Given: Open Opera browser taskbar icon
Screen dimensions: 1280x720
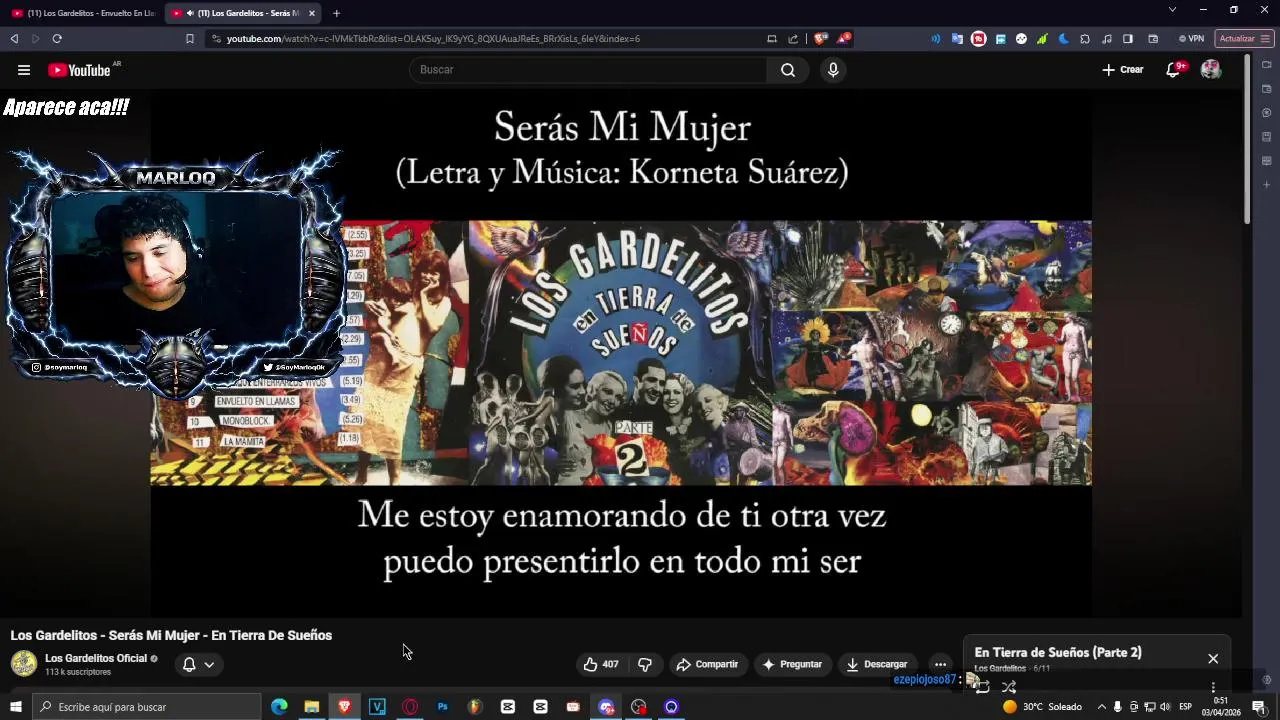Looking at the screenshot, I should tap(410, 707).
